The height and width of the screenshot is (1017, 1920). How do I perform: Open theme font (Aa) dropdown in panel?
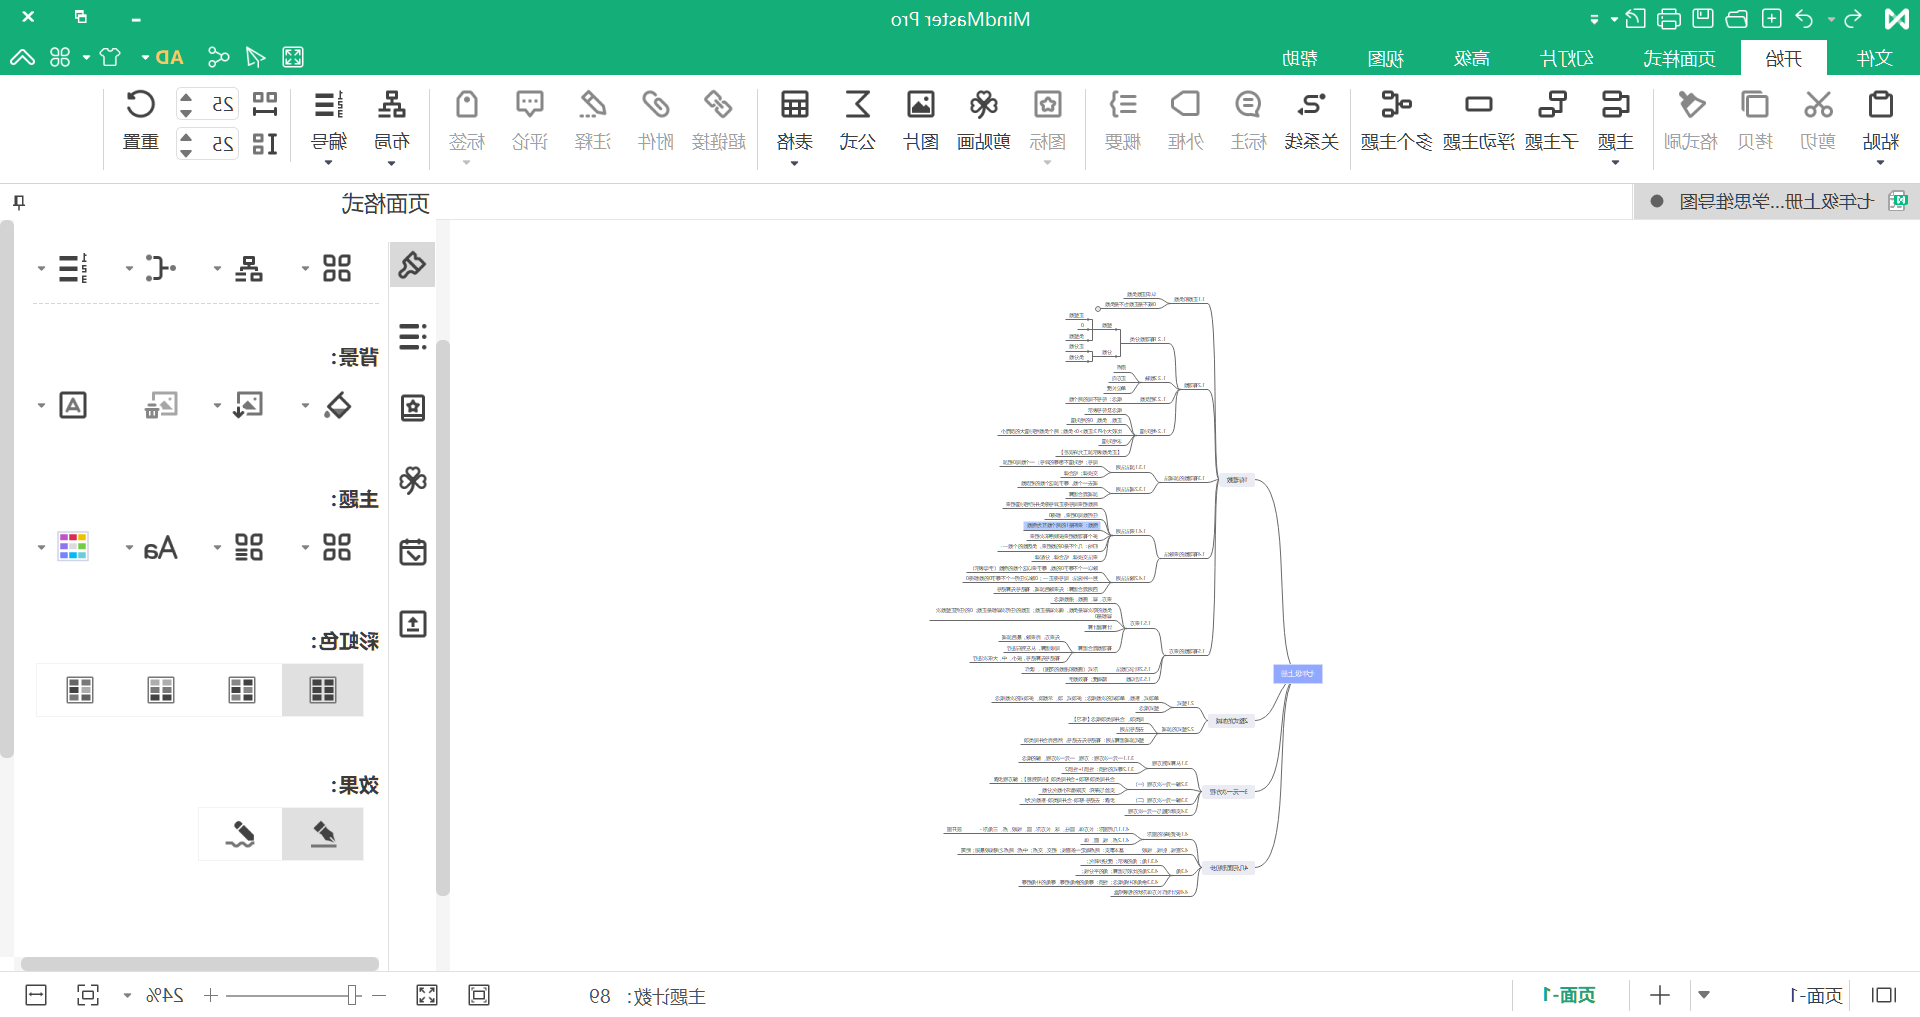129,547
